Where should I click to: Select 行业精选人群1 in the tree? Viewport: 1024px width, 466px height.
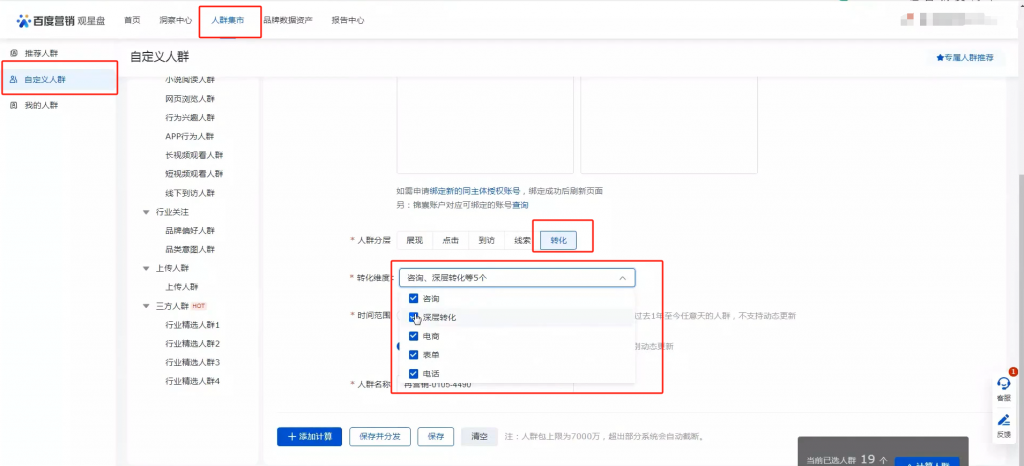pos(193,325)
